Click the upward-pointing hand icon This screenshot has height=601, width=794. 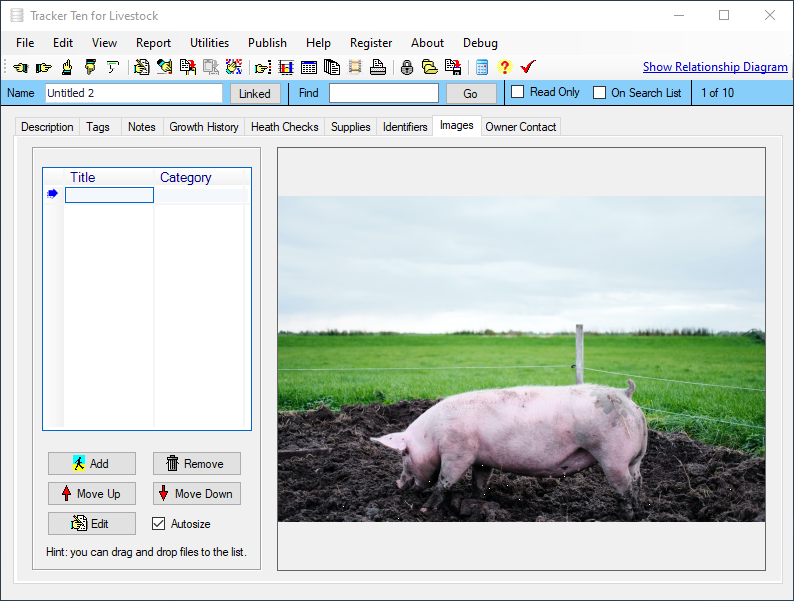(x=66, y=67)
